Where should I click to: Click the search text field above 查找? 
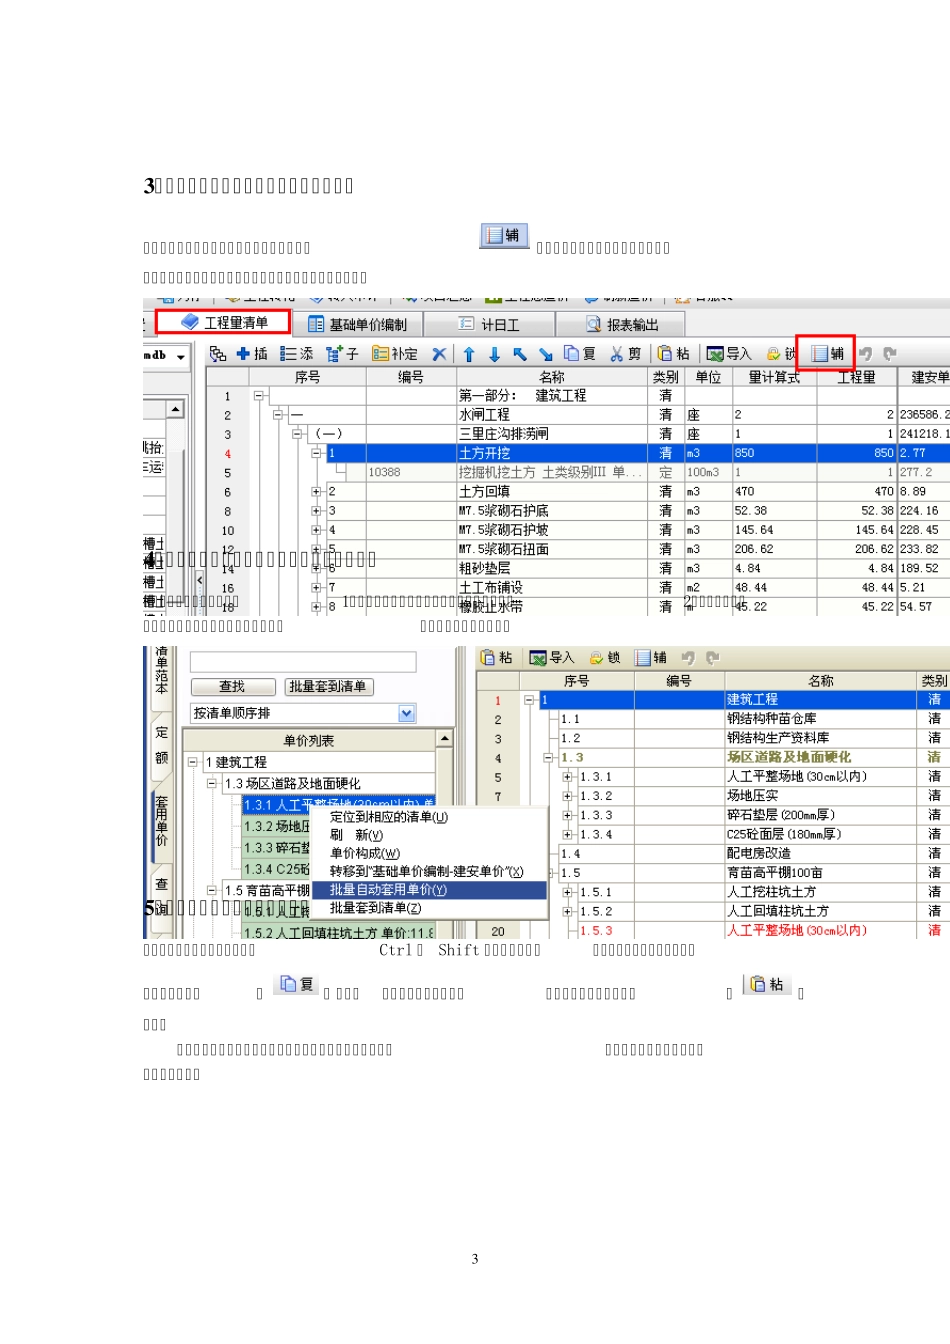tap(303, 662)
